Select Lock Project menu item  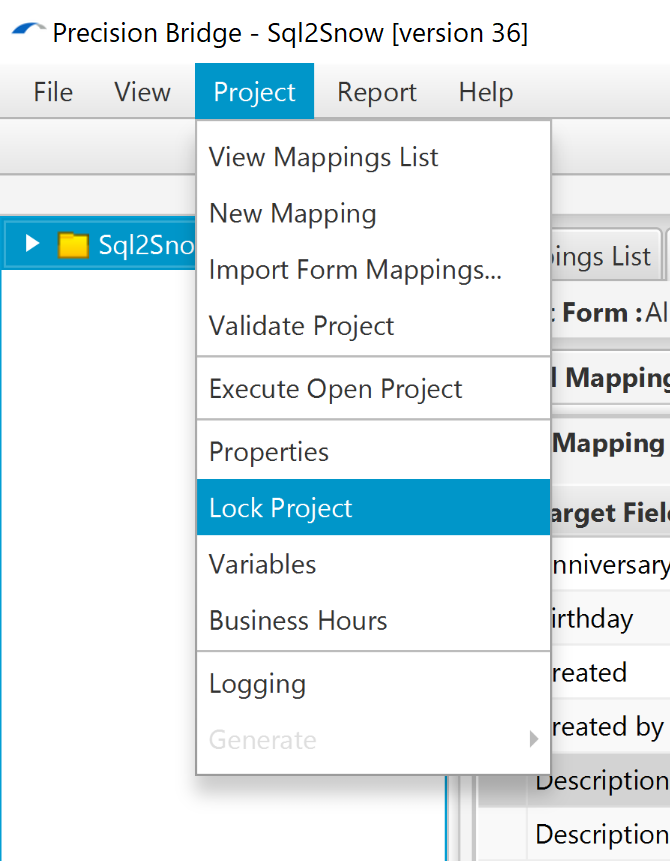click(373, 508)
